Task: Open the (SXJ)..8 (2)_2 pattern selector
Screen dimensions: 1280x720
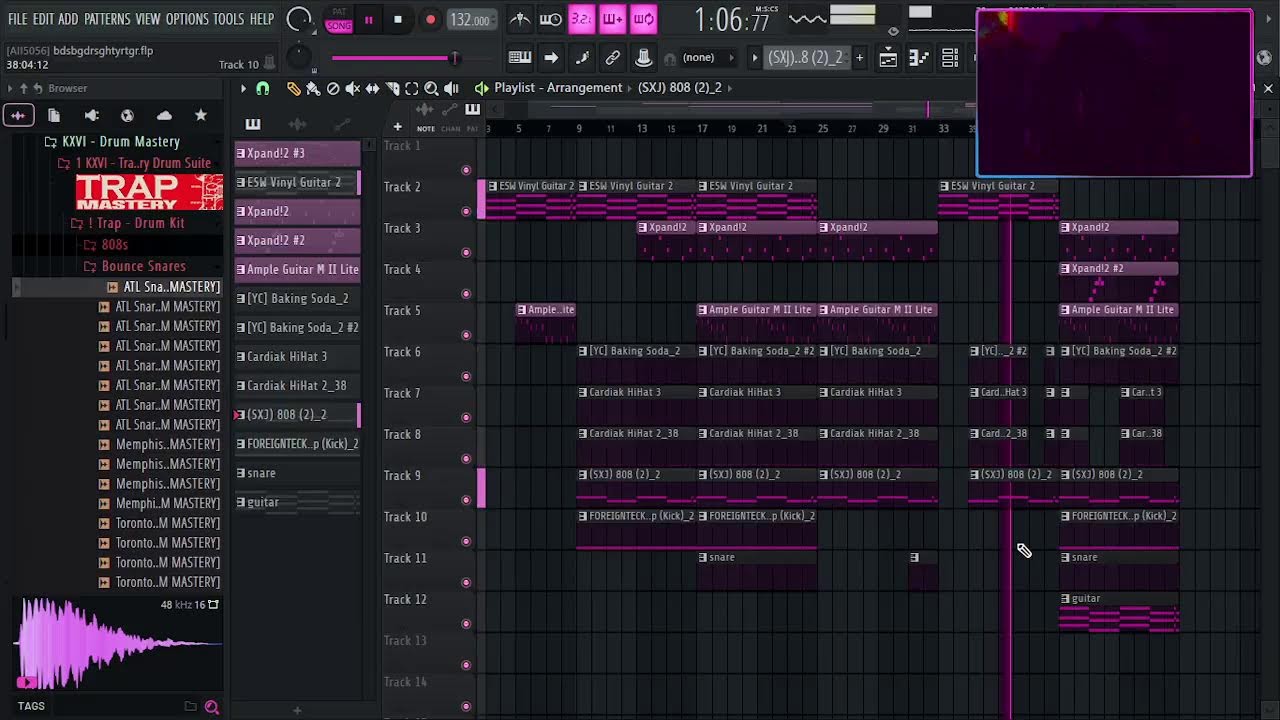Action: [x=806, y=58]
